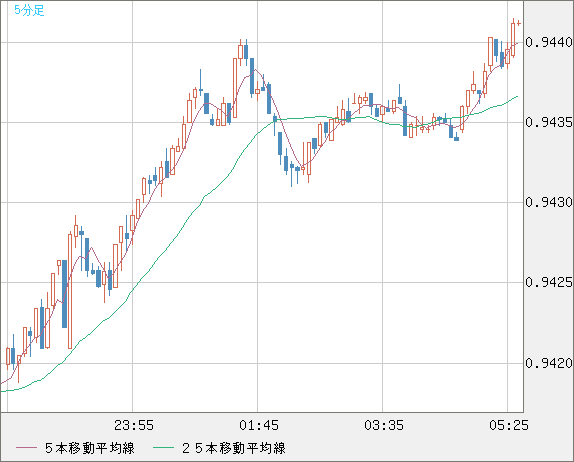Click the 01:45 time axis label
The height and width of the screenshot is (462, 574).
pos(259,425)
